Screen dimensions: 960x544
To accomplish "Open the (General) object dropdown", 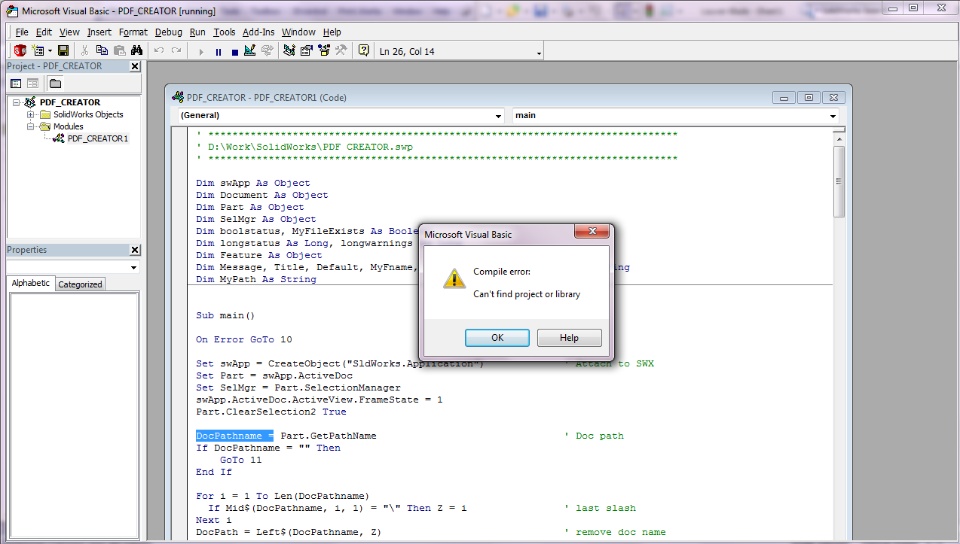I will click(x=498, y=116).
